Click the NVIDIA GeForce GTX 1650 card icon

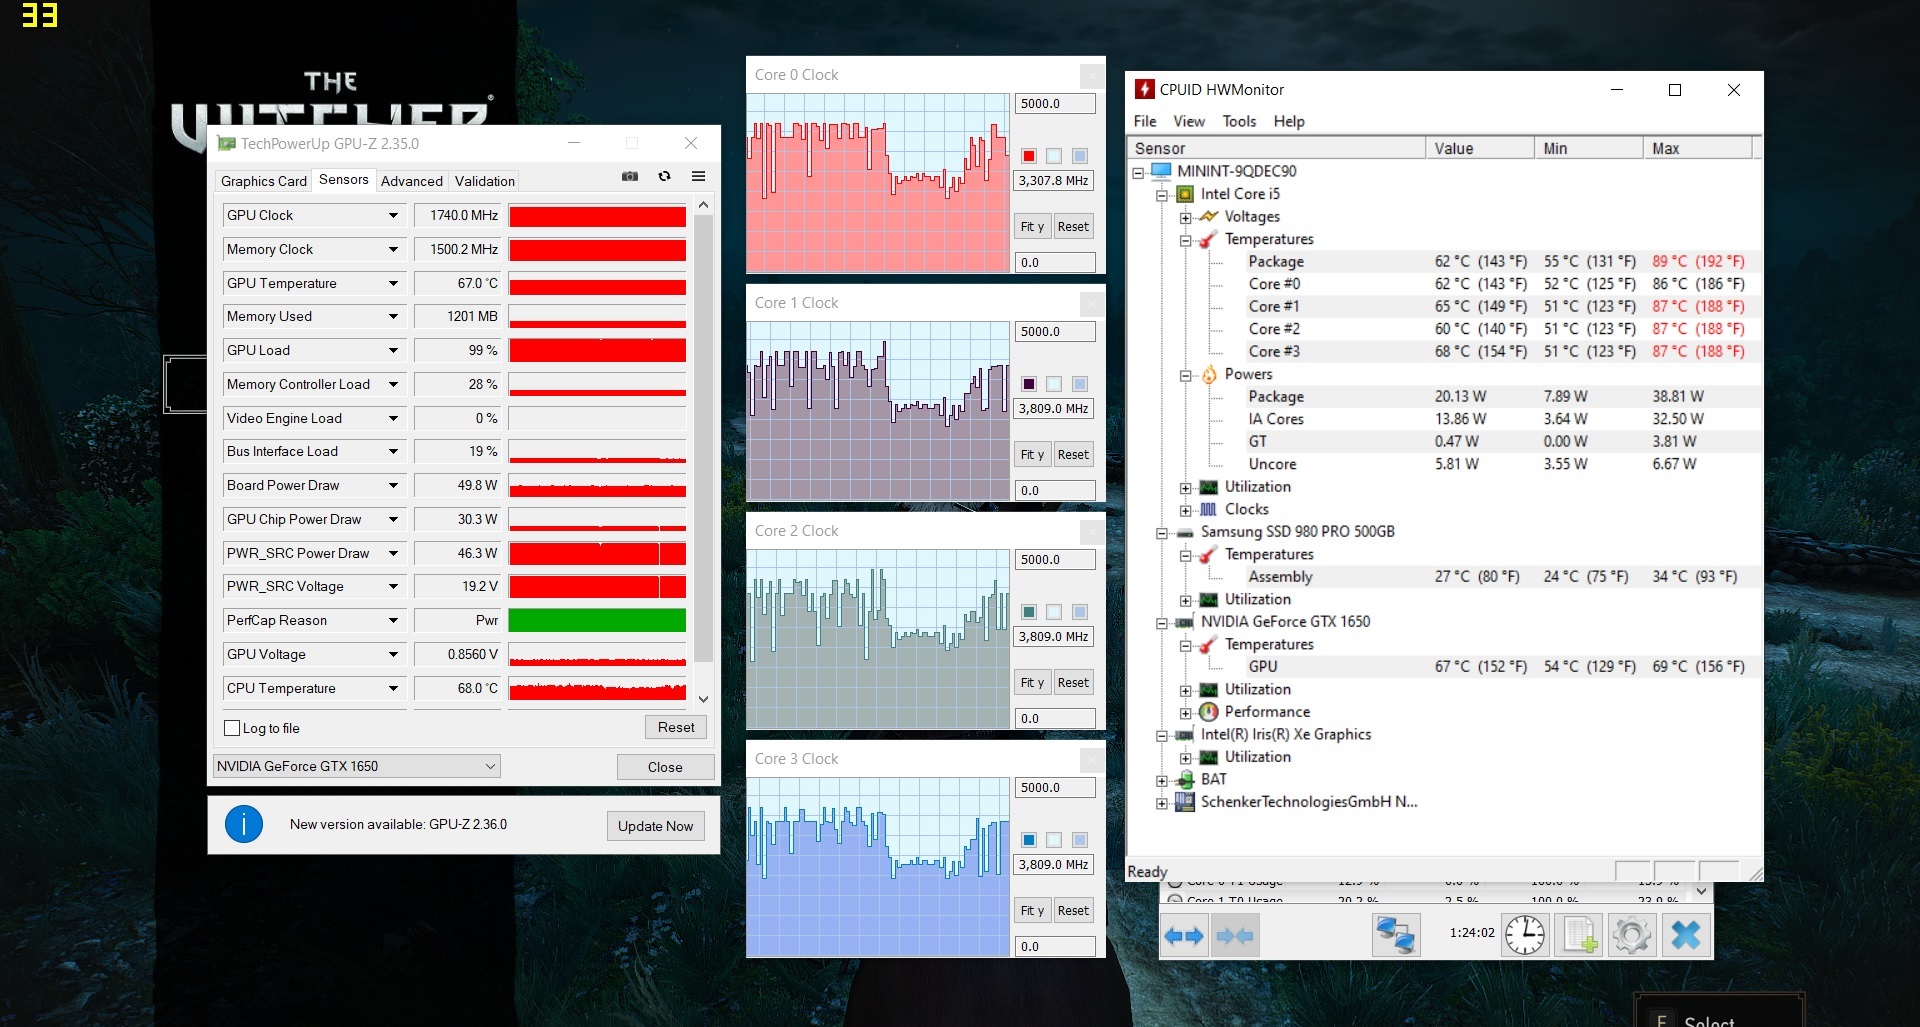(1185, 622)
